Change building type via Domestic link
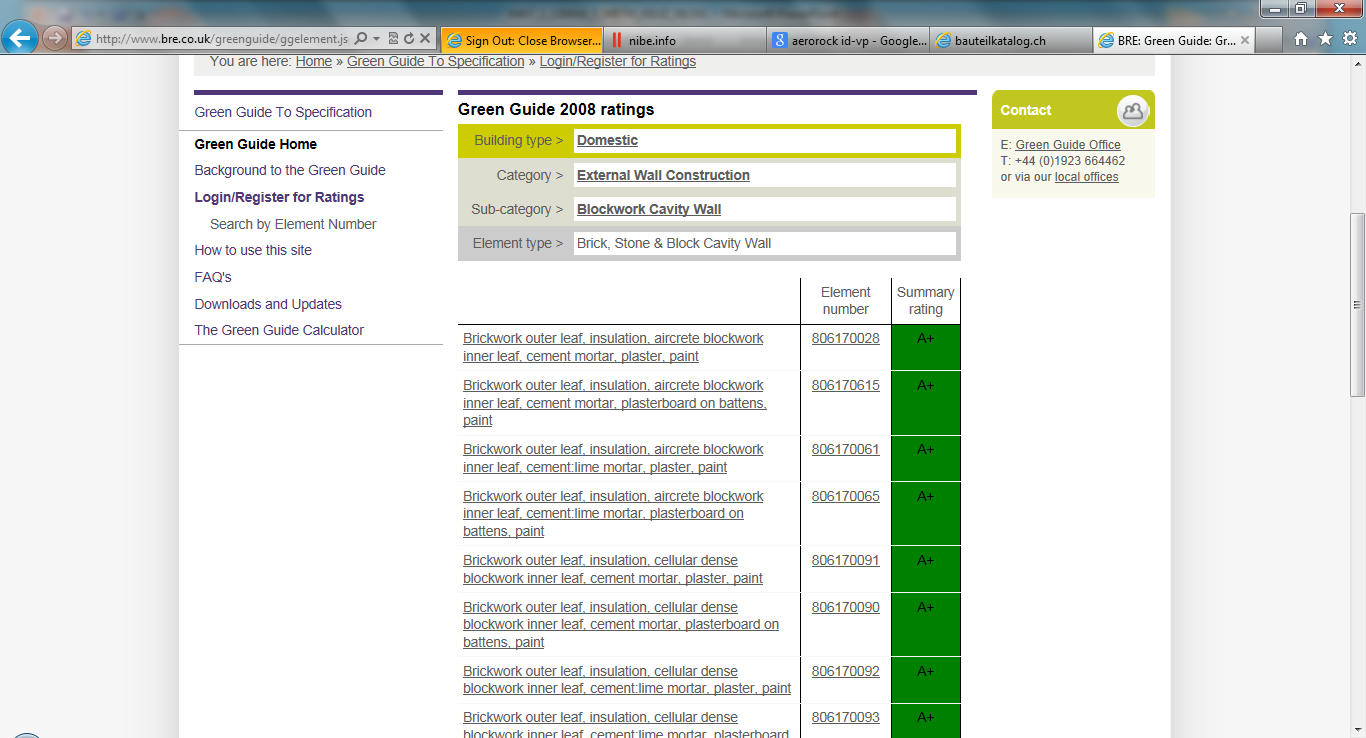The width and height of the screenshot is (1366, 738). [x=607, y=140]
